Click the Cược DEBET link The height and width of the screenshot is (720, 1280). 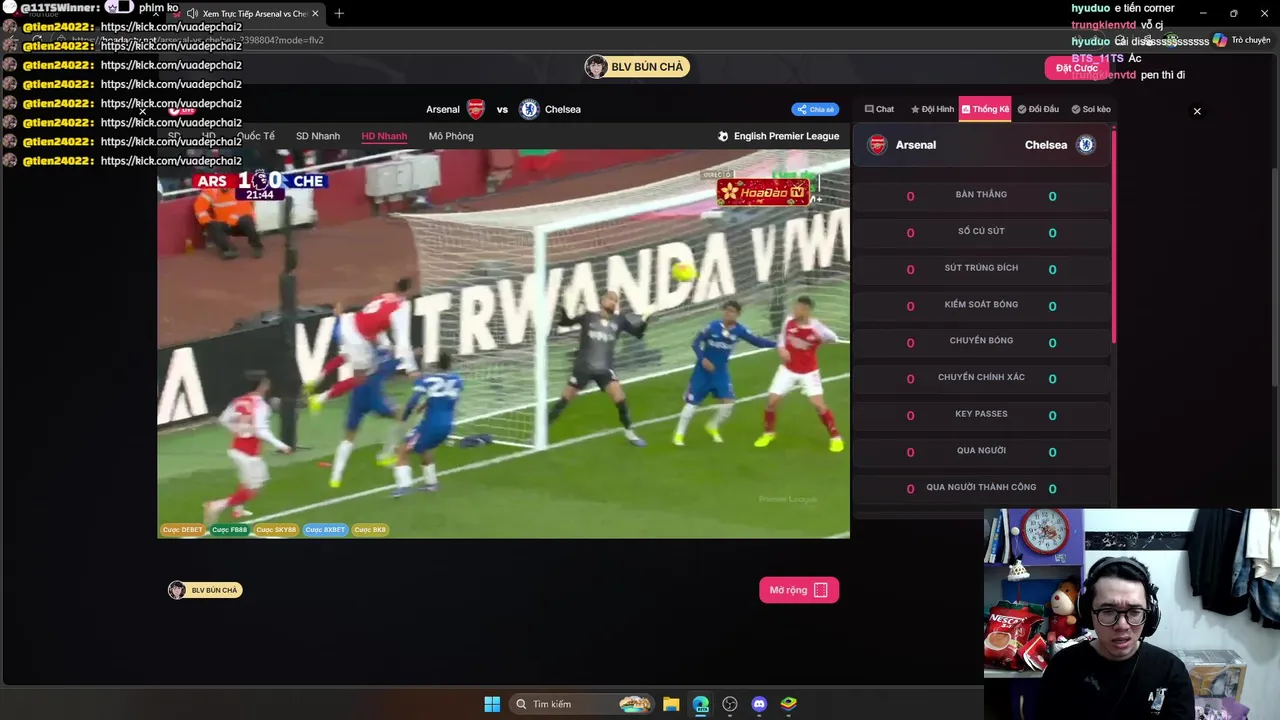182,530
